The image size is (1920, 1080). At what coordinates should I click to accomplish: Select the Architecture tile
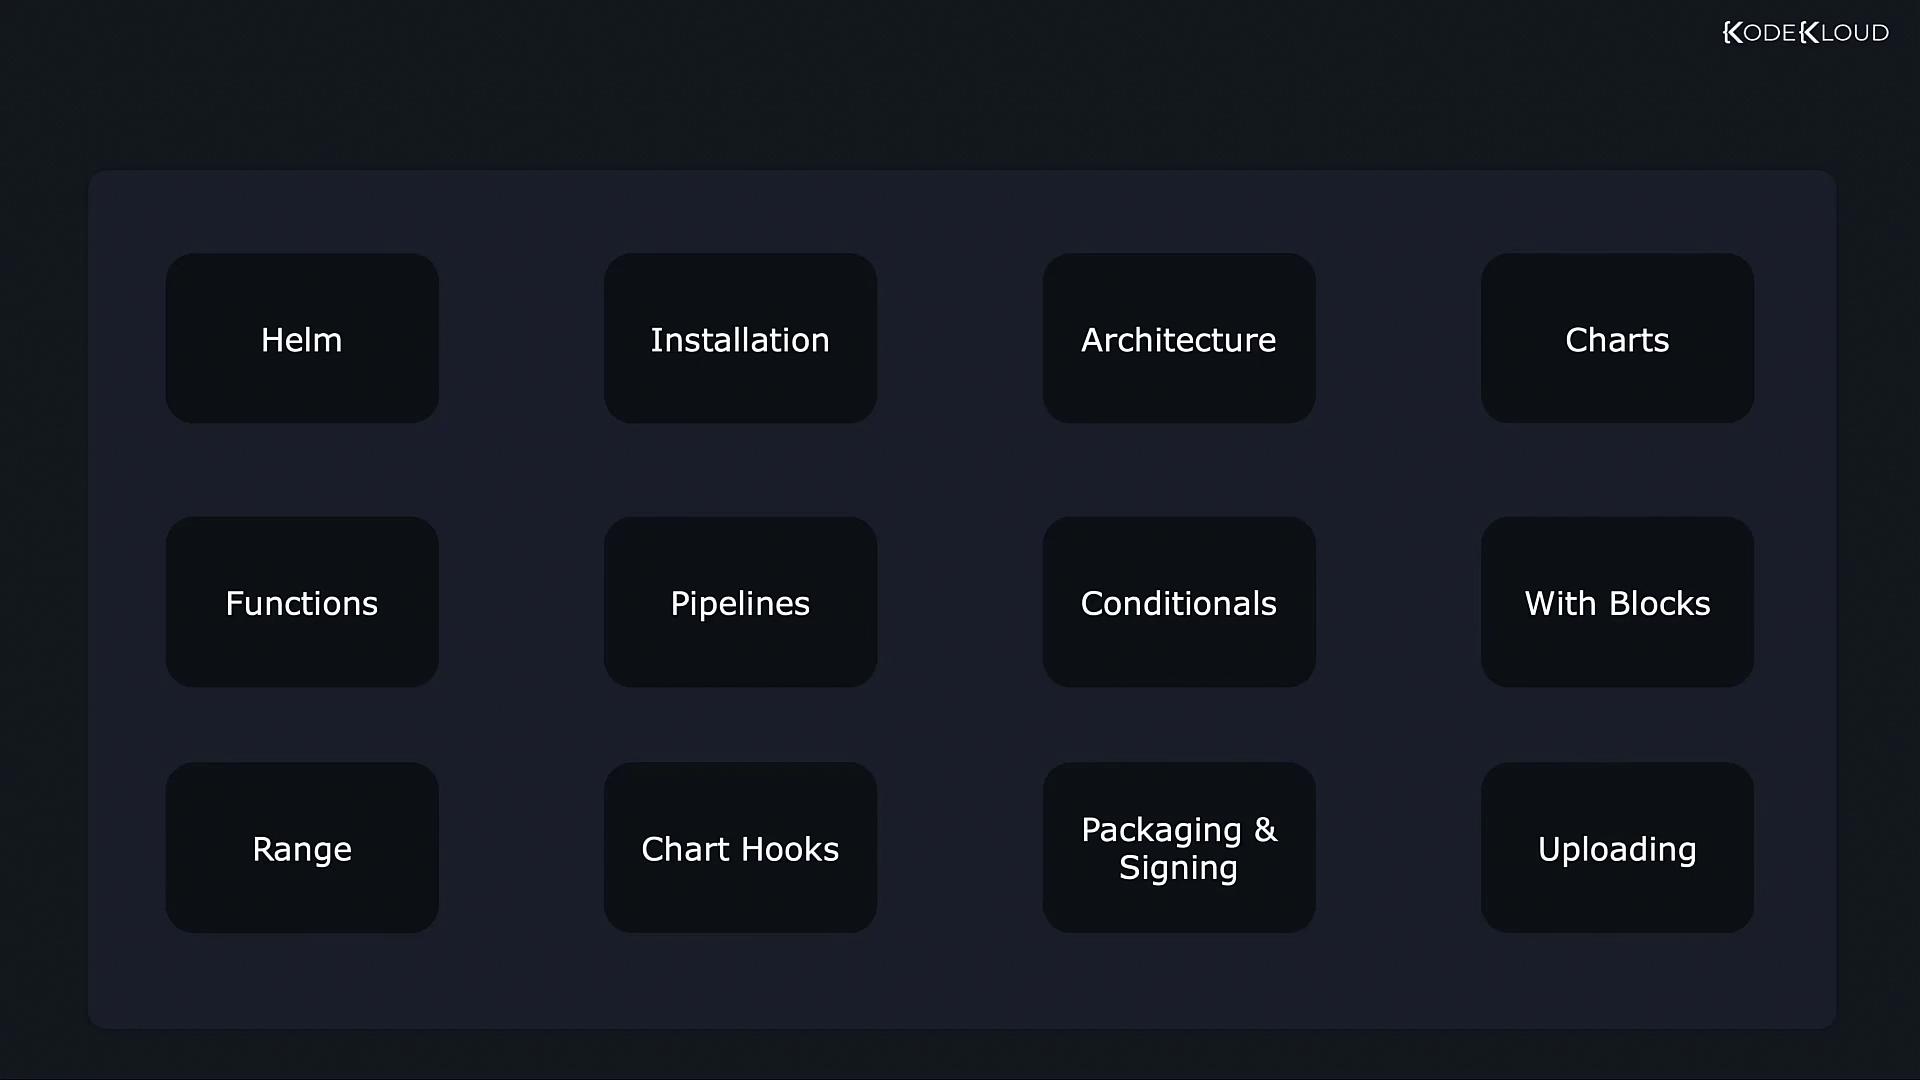[x=1178, y=339]
